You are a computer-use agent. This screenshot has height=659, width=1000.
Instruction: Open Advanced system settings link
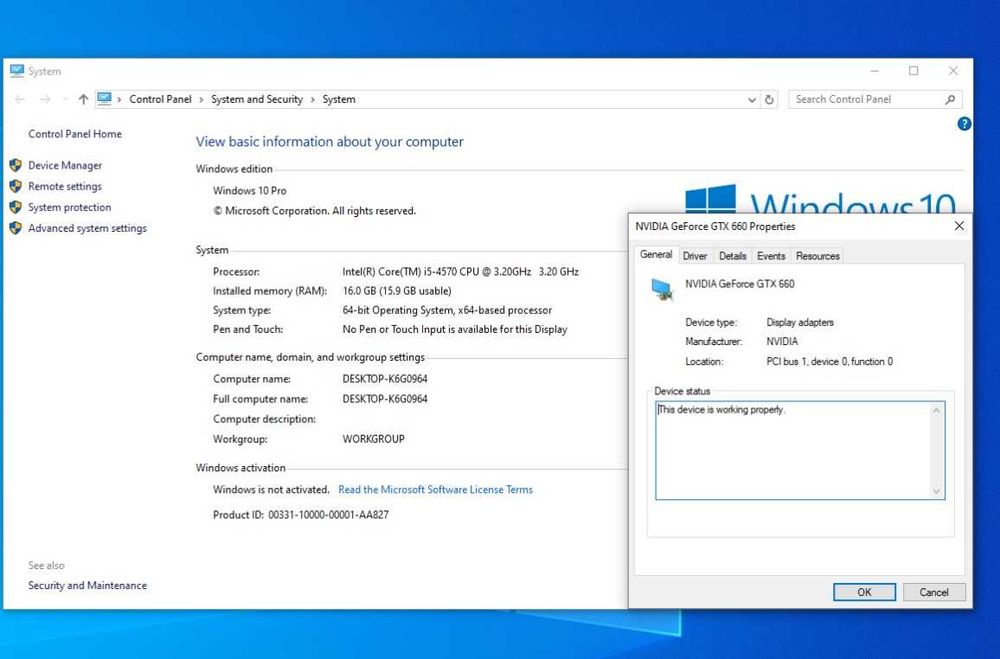pyautogui.click(x=87, y=228)
